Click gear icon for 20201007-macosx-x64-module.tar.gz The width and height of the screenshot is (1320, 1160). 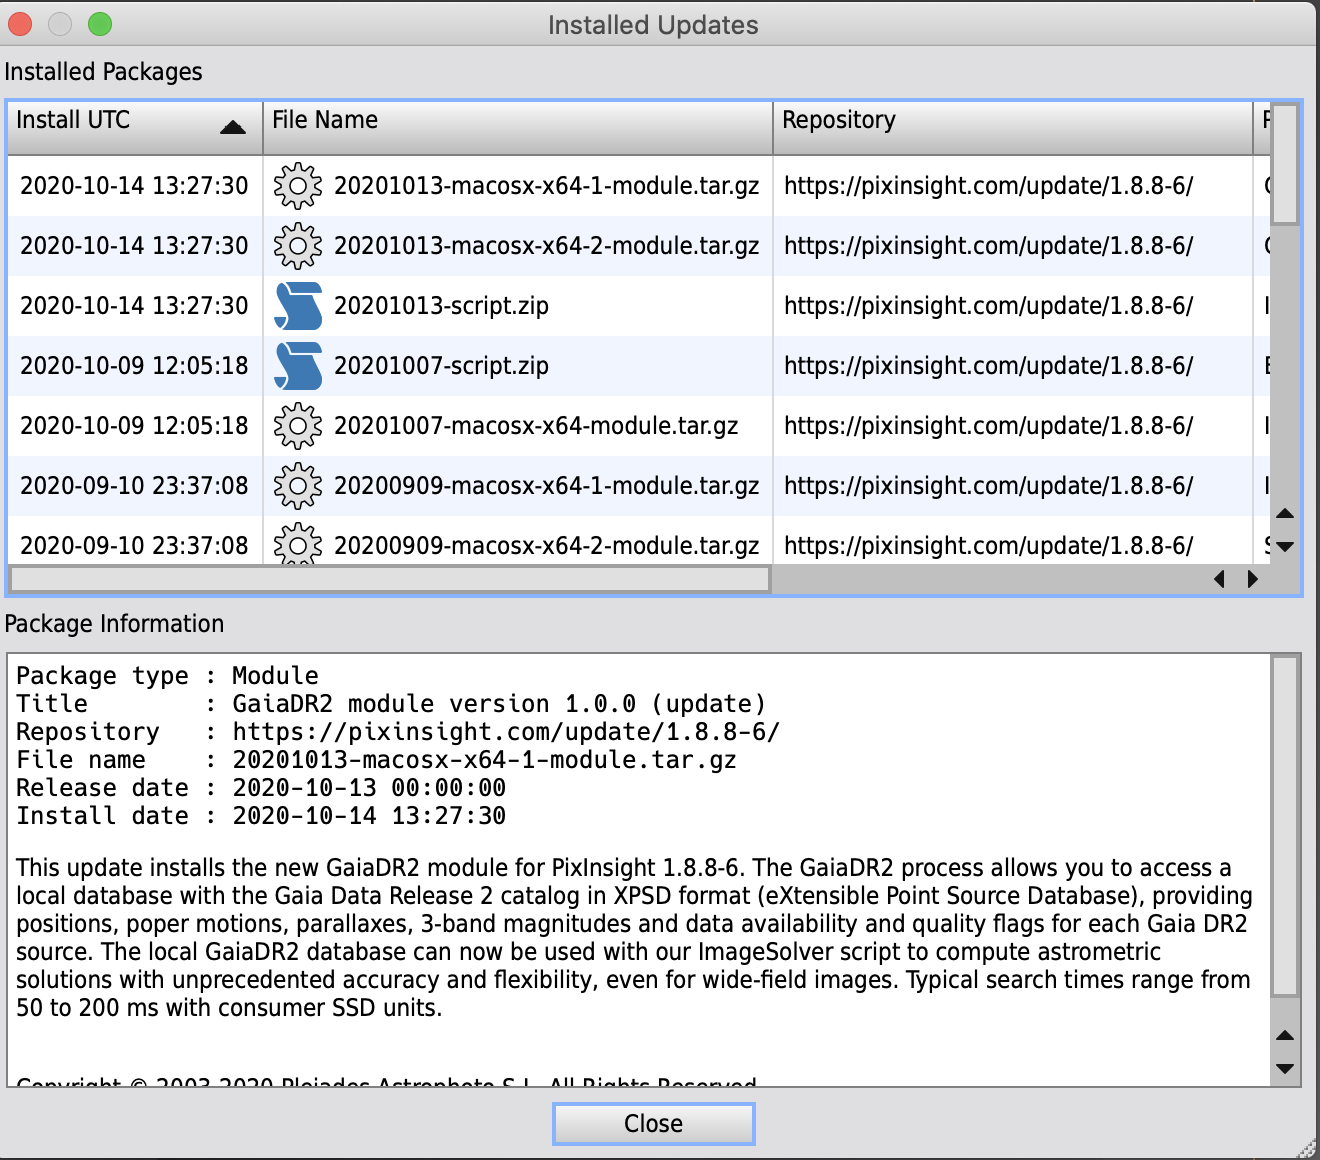298,426
